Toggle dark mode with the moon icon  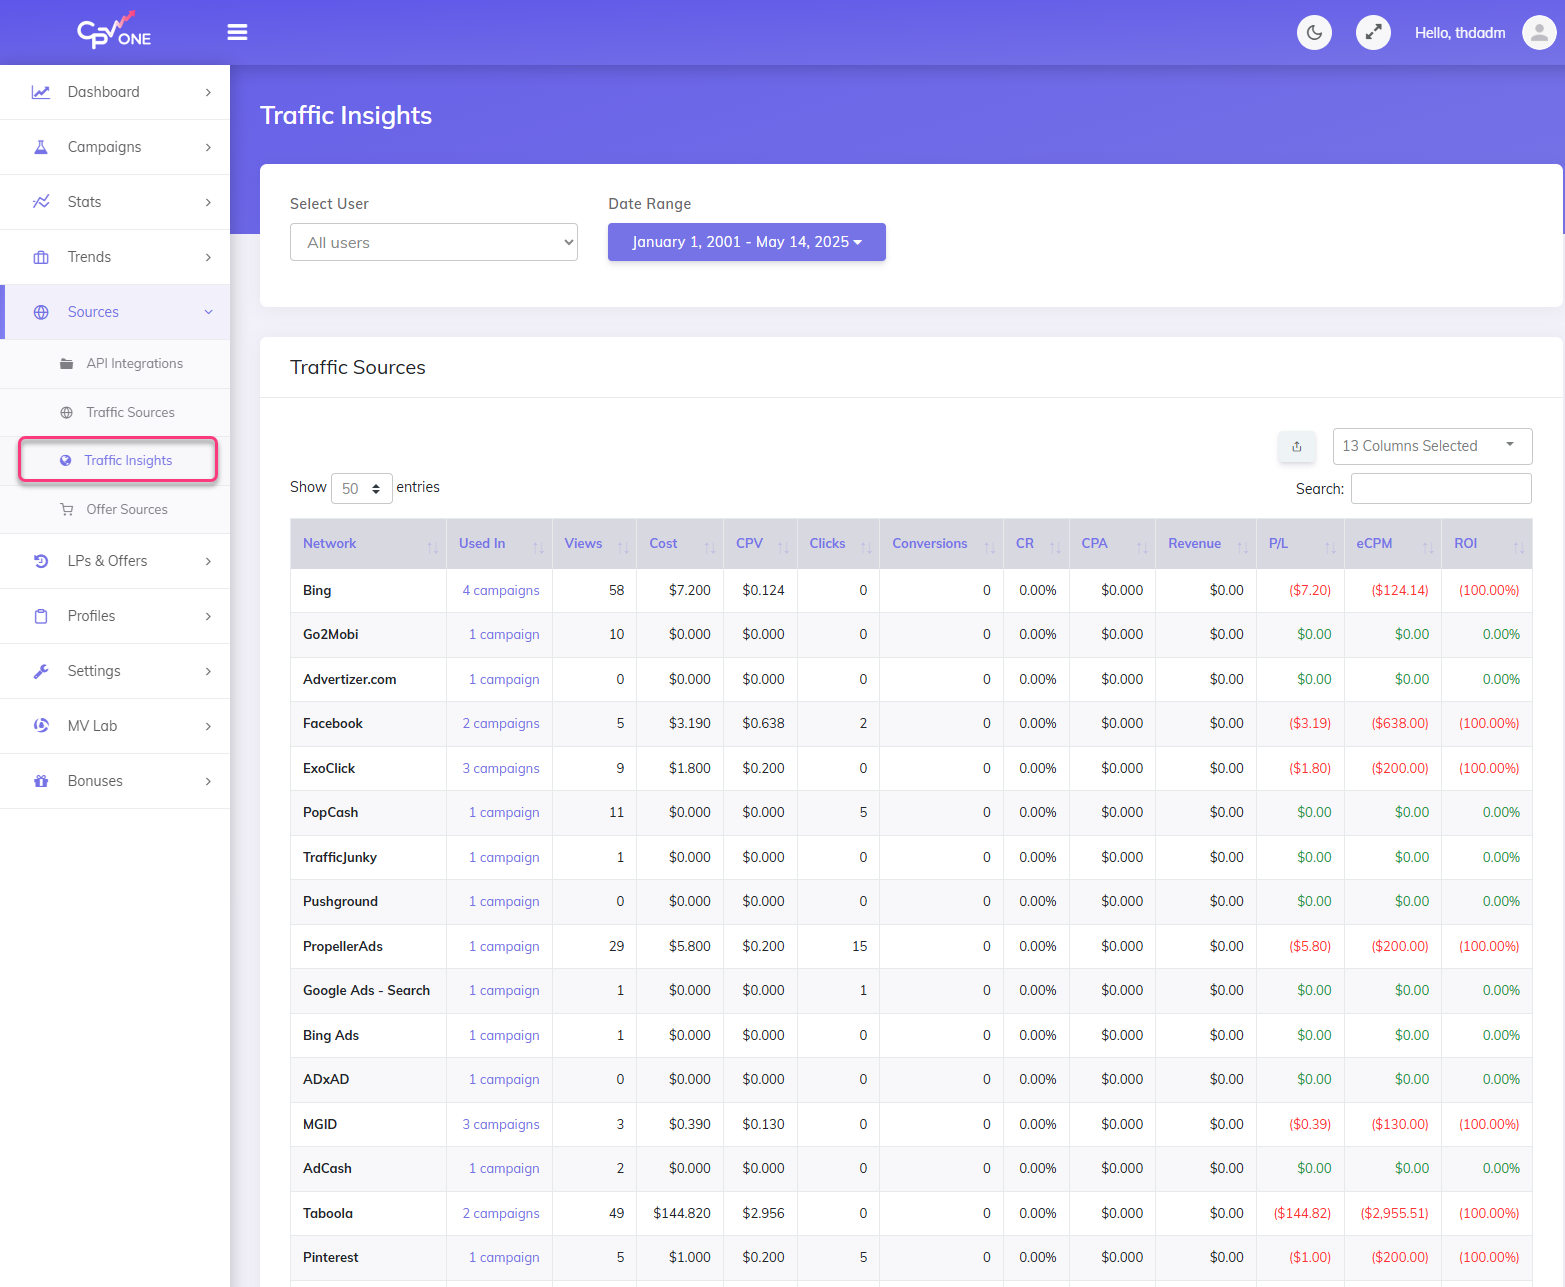tap(1314, 32)
